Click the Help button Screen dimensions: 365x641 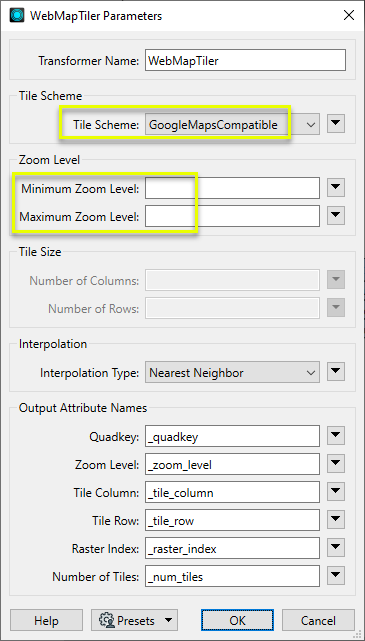[46, 620]
